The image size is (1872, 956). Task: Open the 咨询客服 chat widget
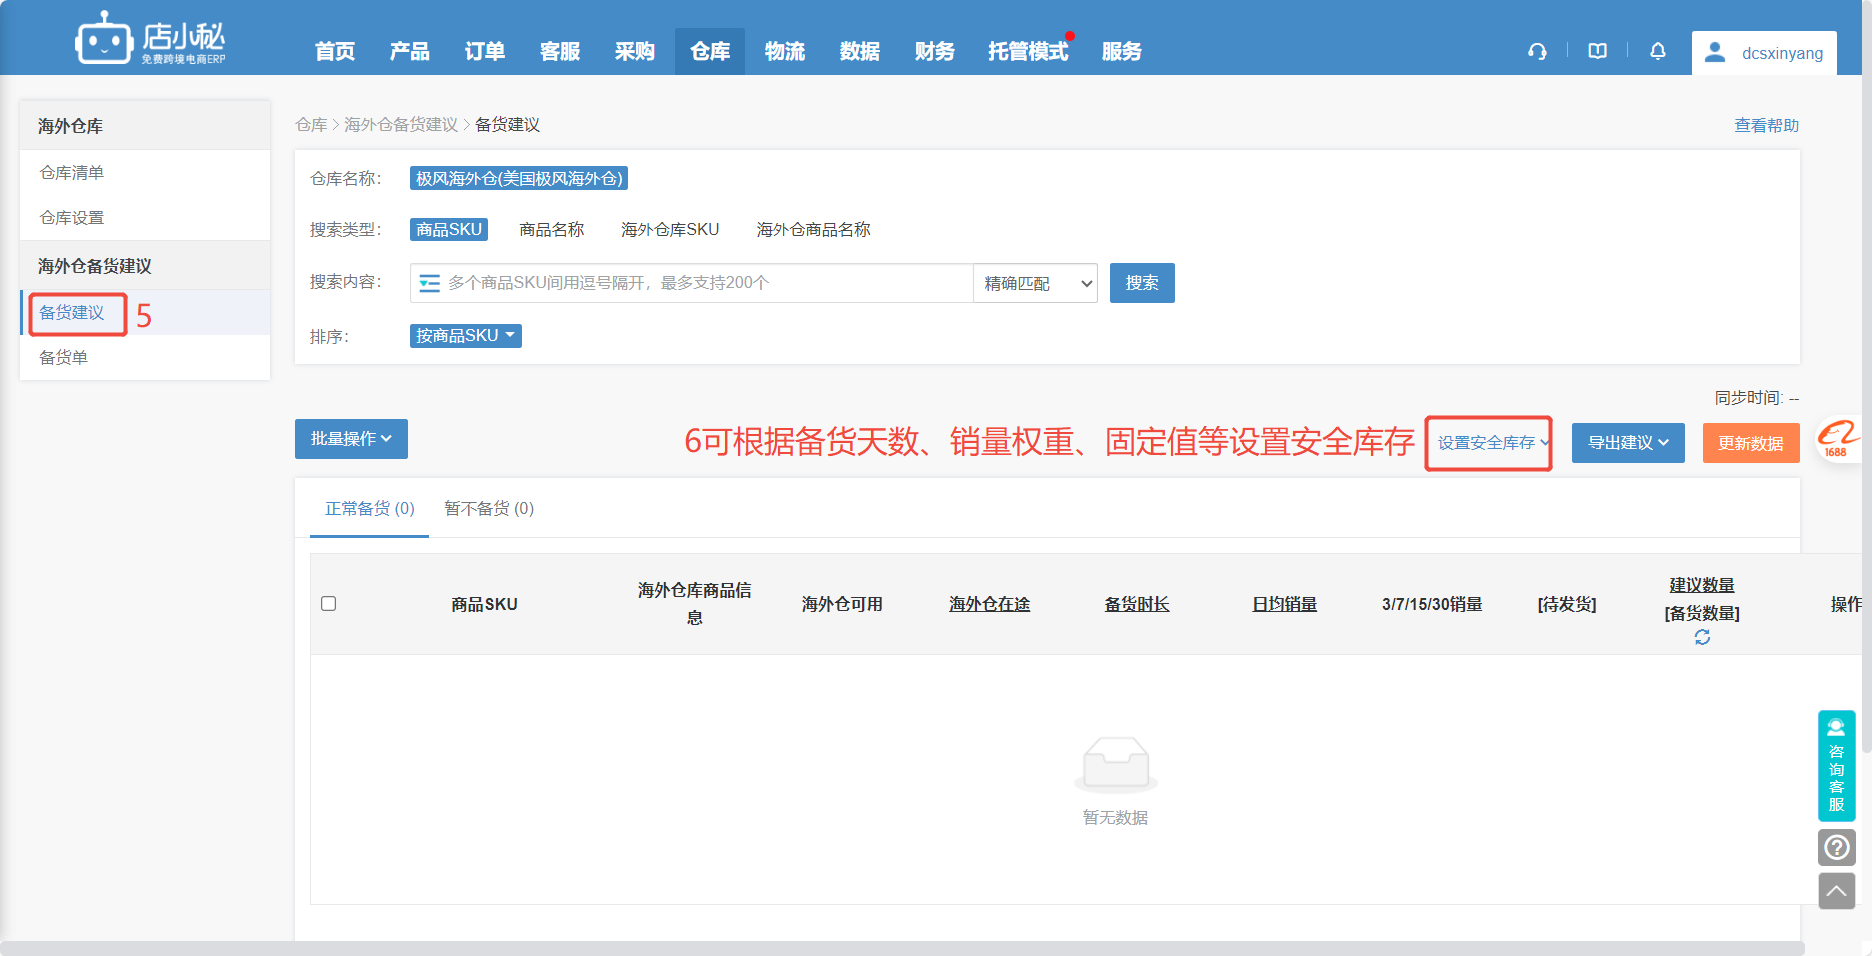pos(1836,766)
